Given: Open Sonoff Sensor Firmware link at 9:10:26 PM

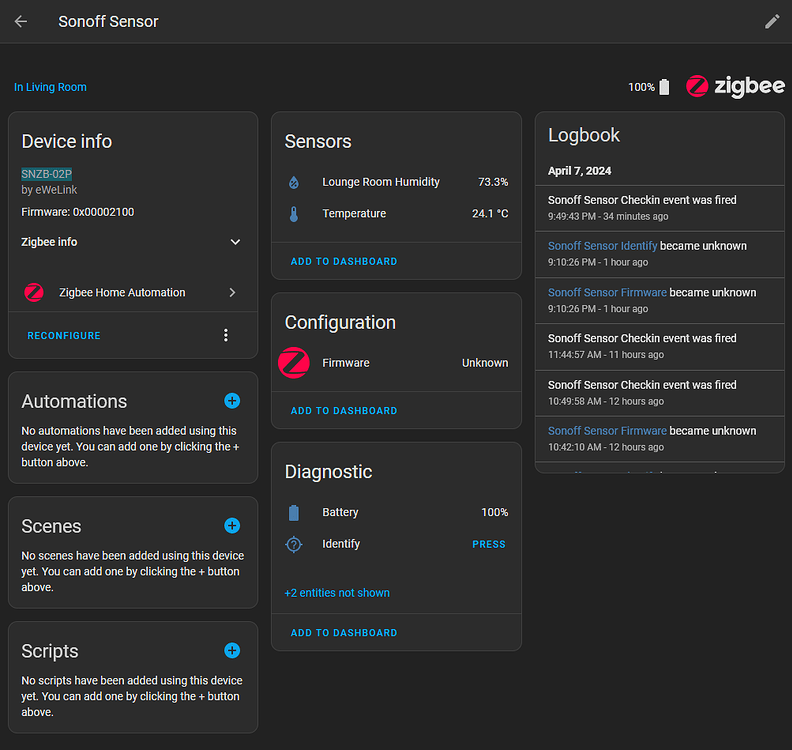Looking at the screenshot, I should coord(607,292).
